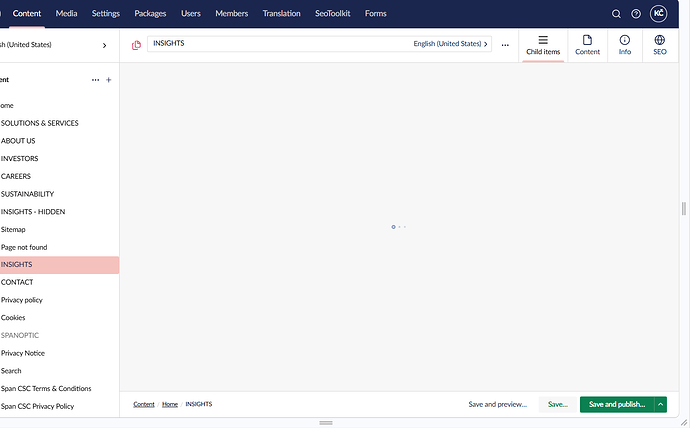Screen dimensions: 690x429
Task: Open the Members section
Action: click(231, 14)
